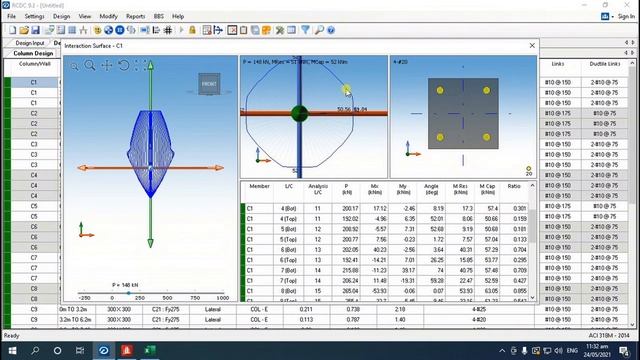
Task: Select results row with L/C 6 (Top)
Action: click(385, 260)
